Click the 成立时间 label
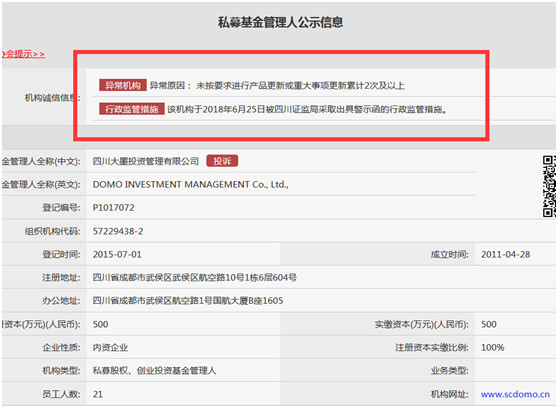 pyautogui.click(x=449, y=255)
